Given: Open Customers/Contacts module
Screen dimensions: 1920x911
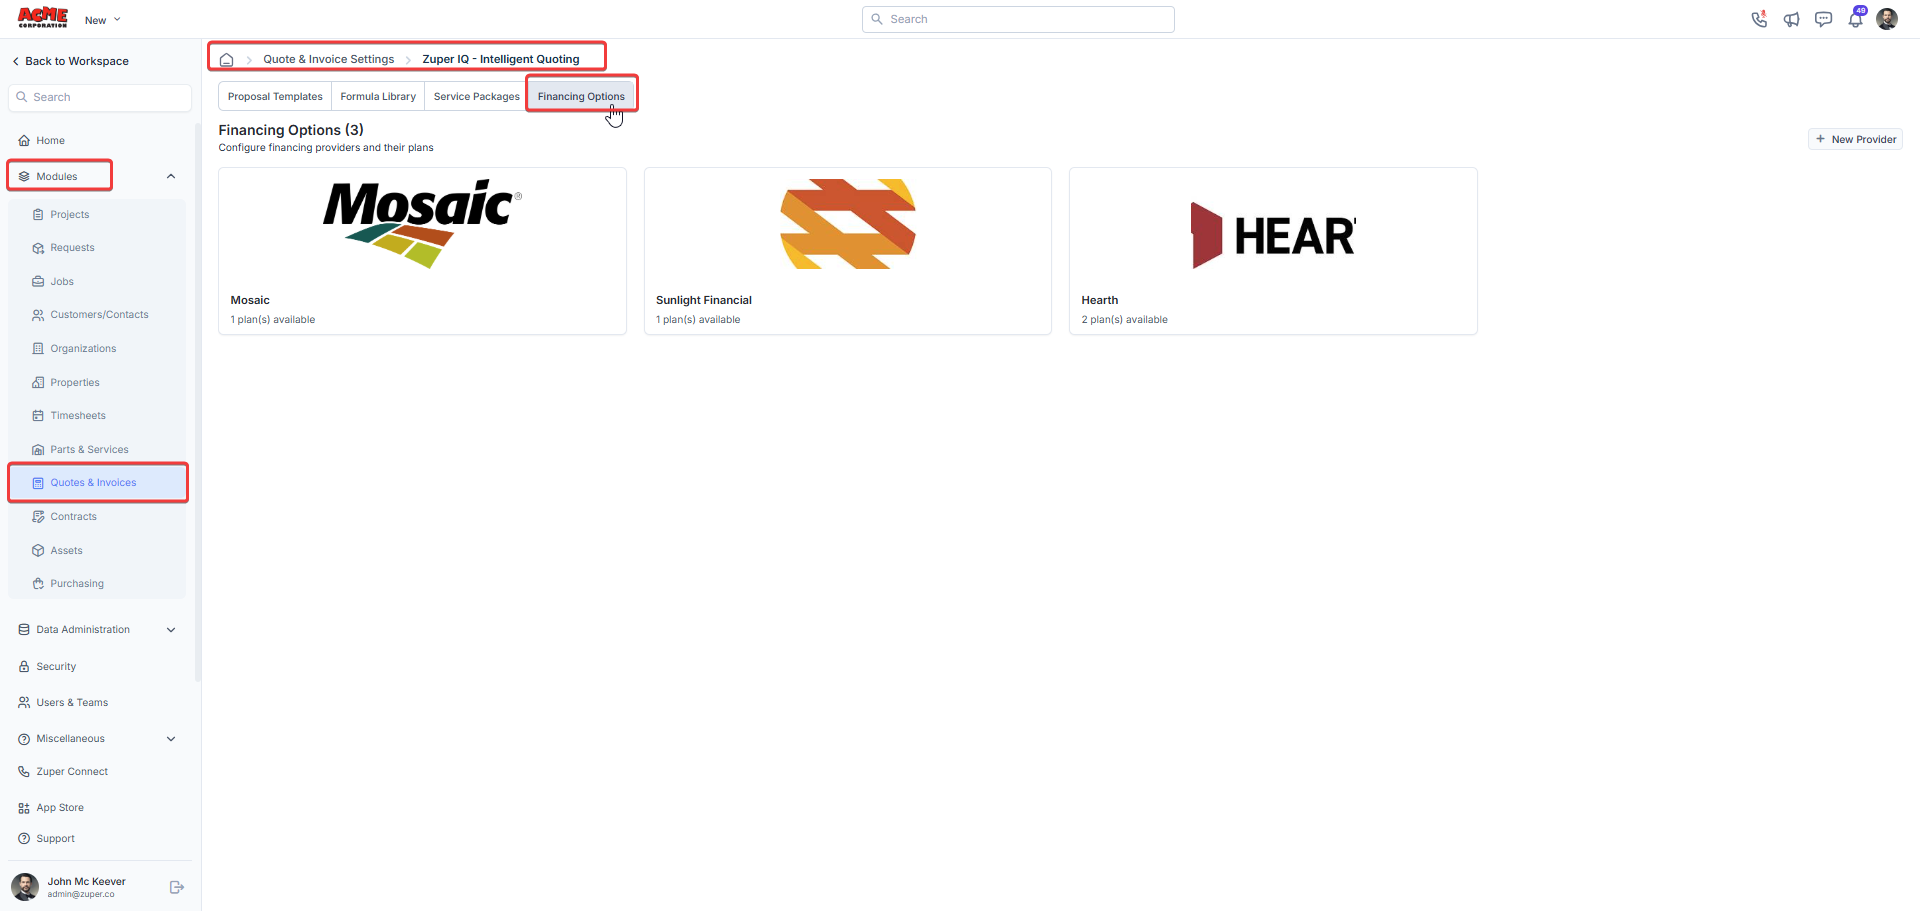Looking at the screenshot, I should [97, 315].
